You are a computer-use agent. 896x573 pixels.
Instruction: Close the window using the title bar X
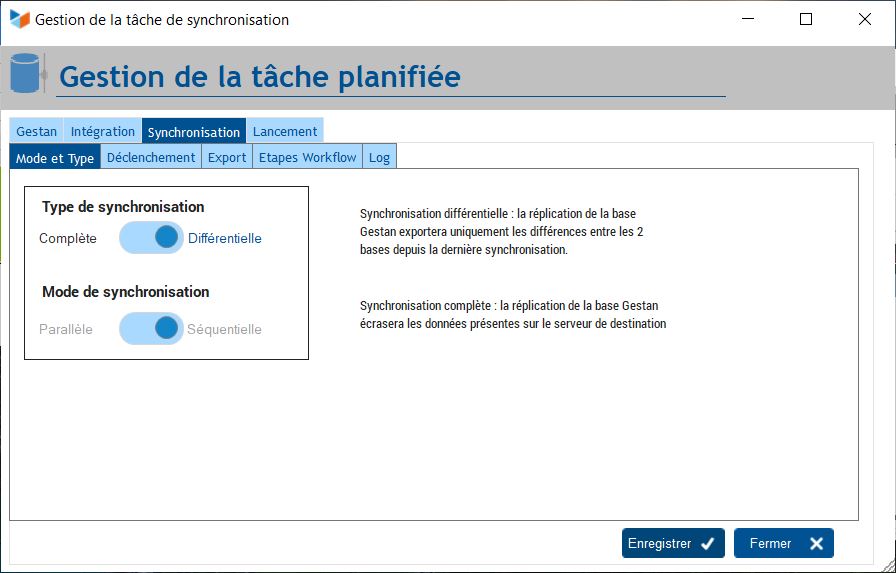coord(865,19)
